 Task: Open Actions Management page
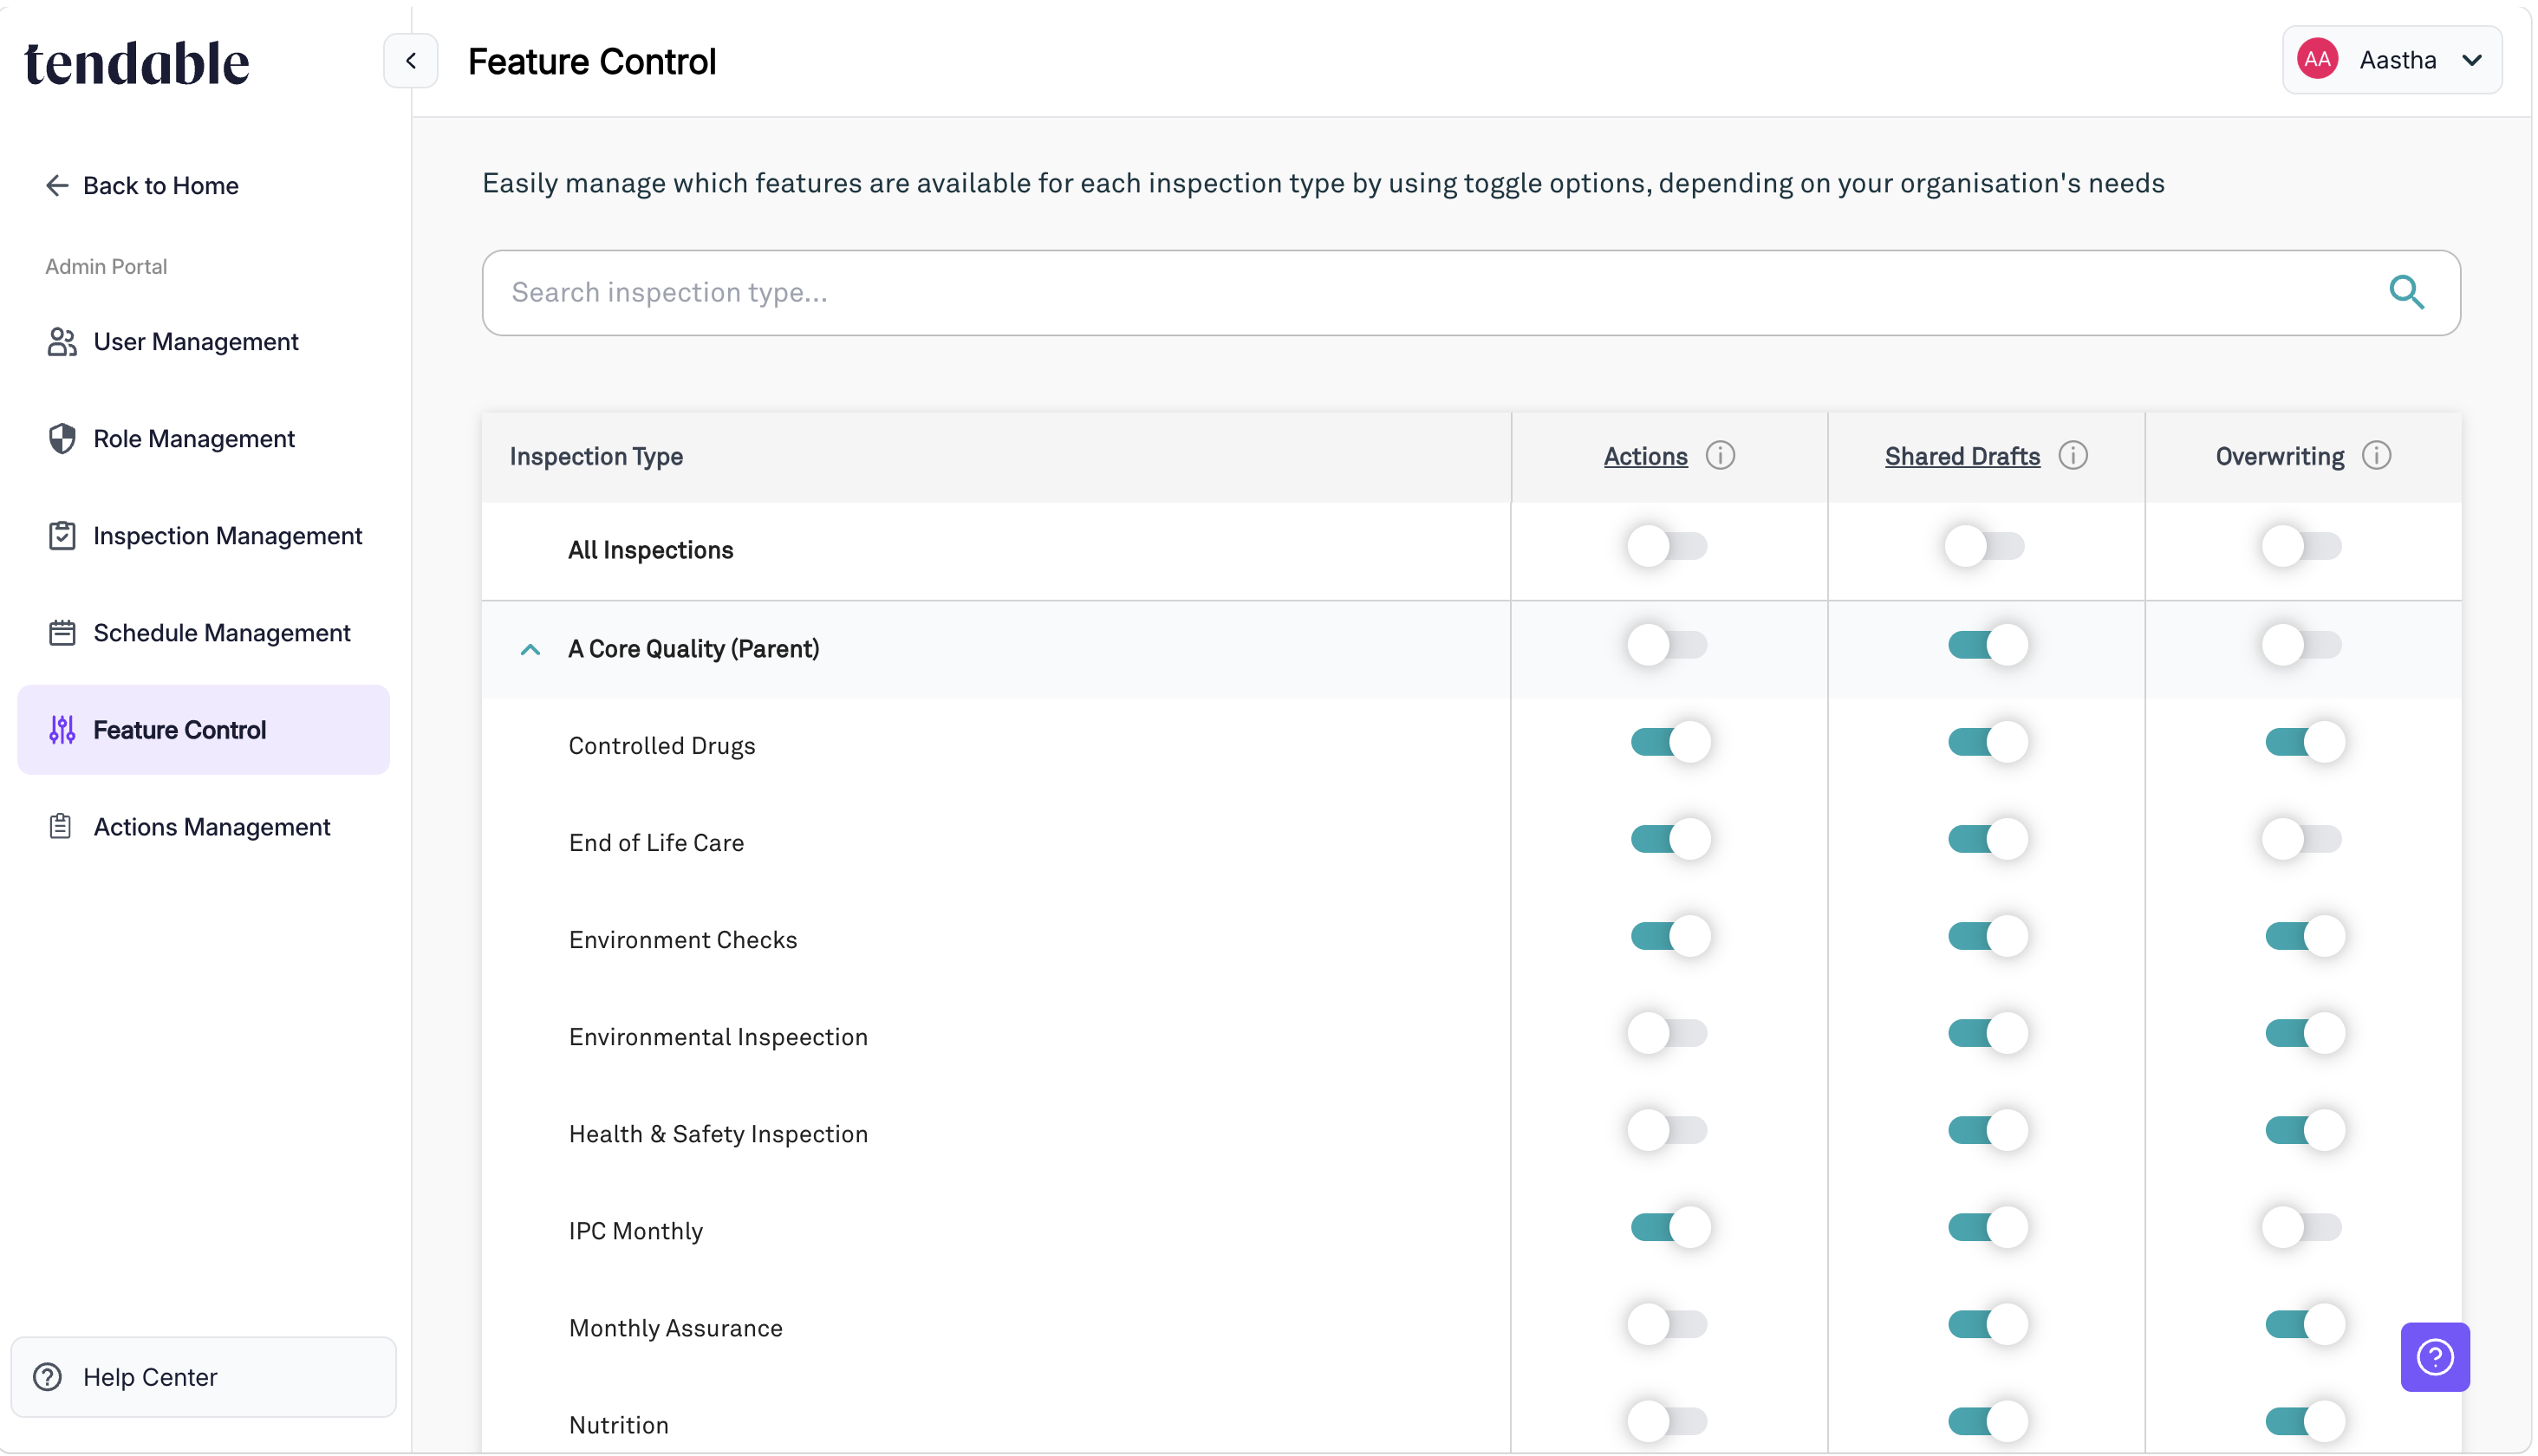click(203, 827)
